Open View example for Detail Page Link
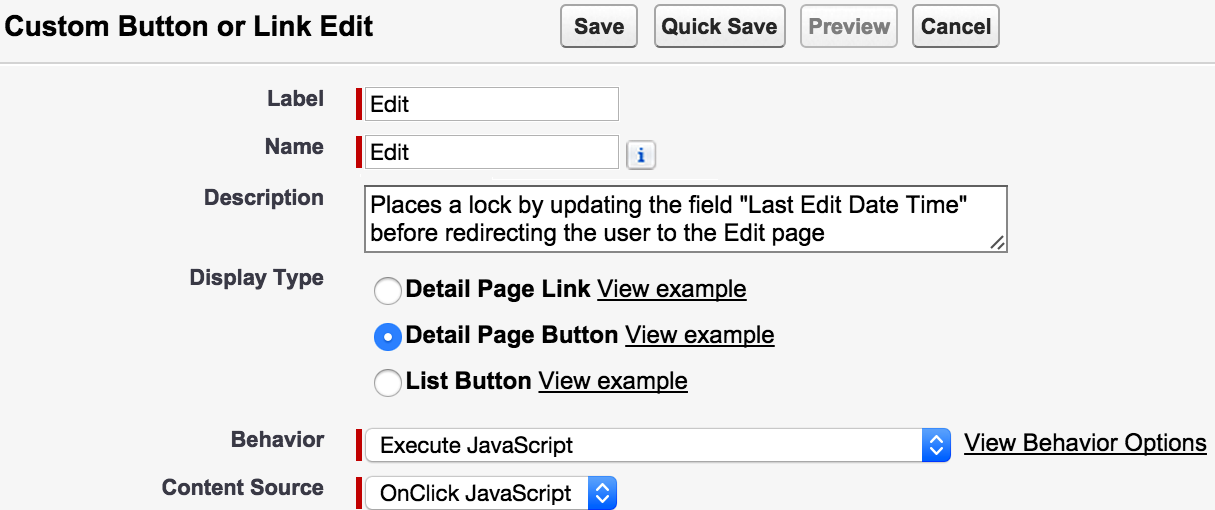The image size is (1215, 510). pos(672,289)
